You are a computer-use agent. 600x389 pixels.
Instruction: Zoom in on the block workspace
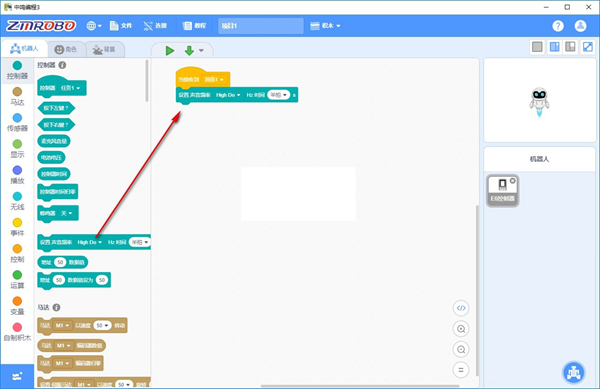pyautogui.click(x=461, y=329)
